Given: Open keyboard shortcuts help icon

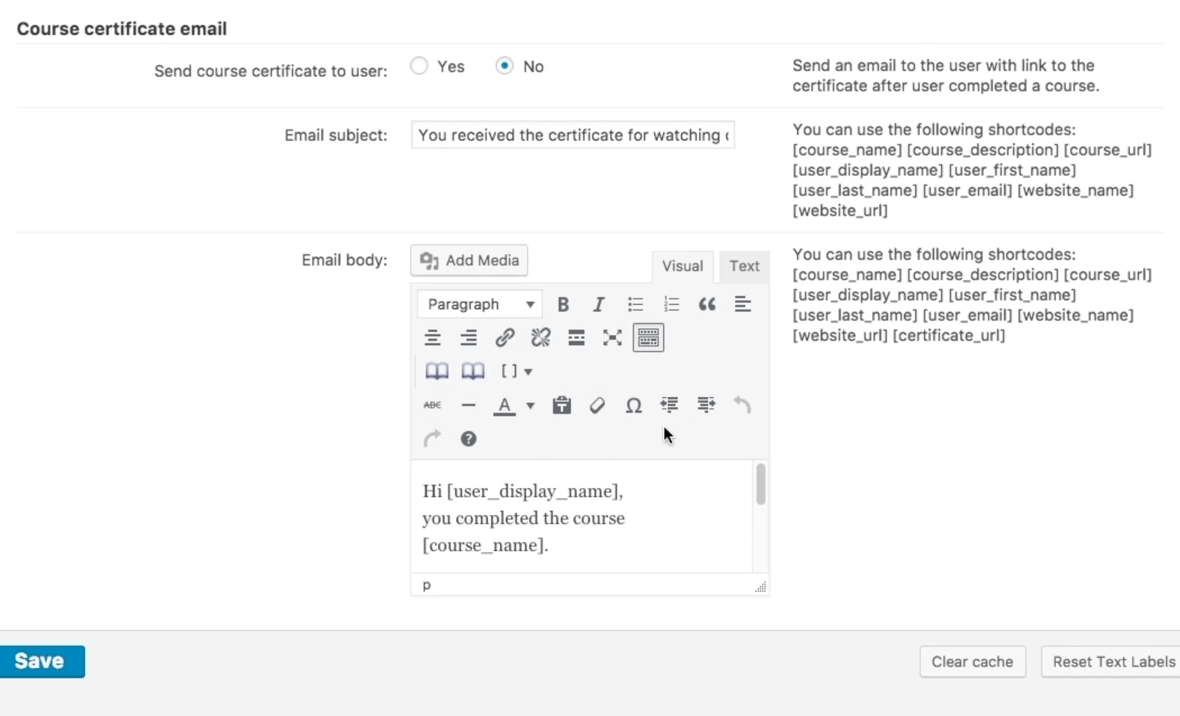Looking at the screenshot, I should [x=468, y=439].
